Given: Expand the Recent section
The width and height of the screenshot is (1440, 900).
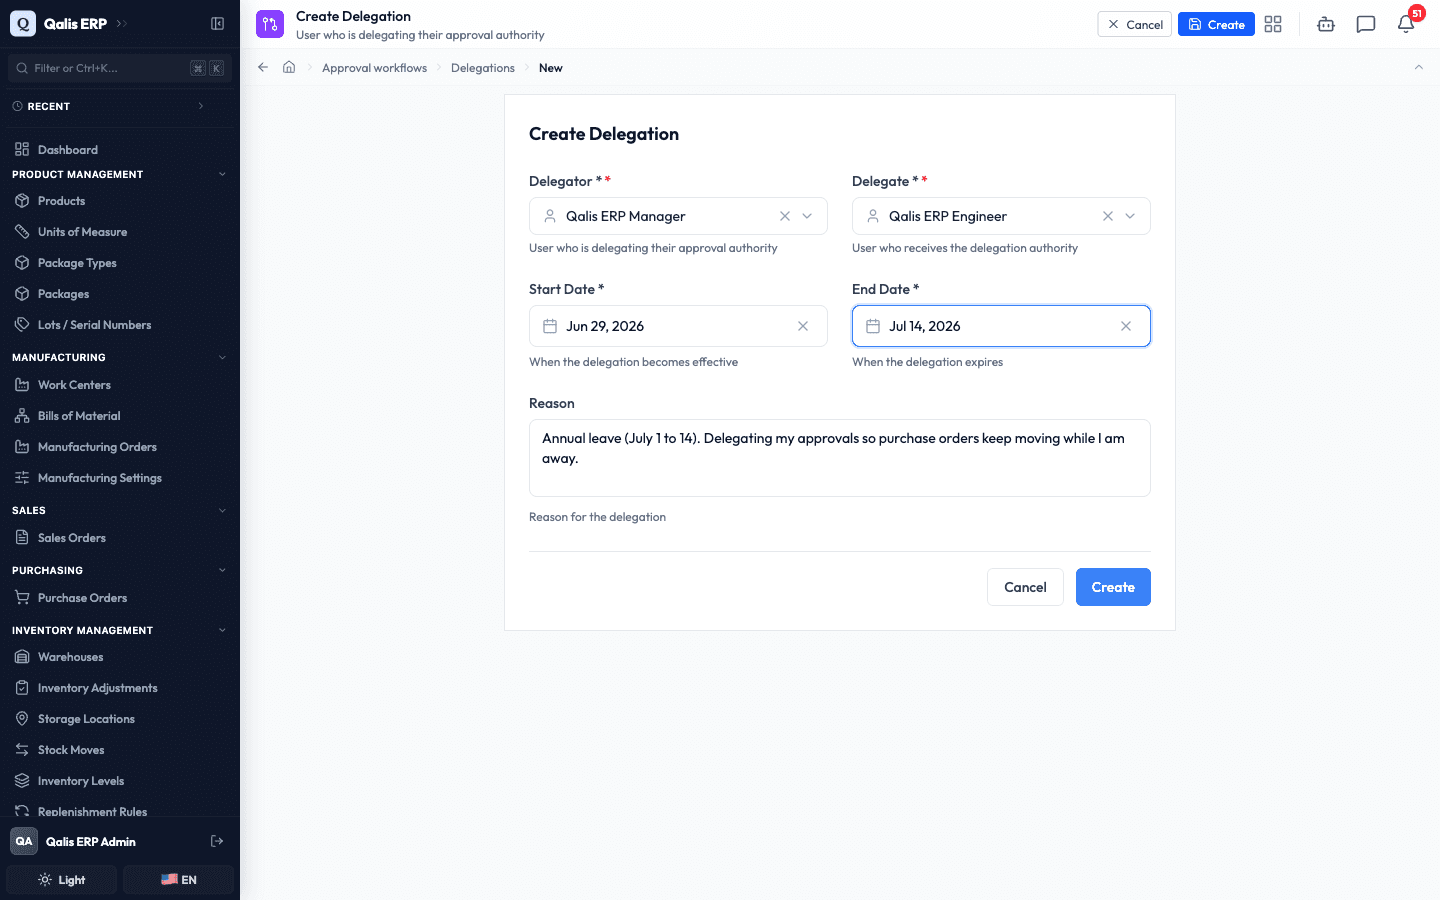Looking at the screenshot, I should [x=201, y=106].
